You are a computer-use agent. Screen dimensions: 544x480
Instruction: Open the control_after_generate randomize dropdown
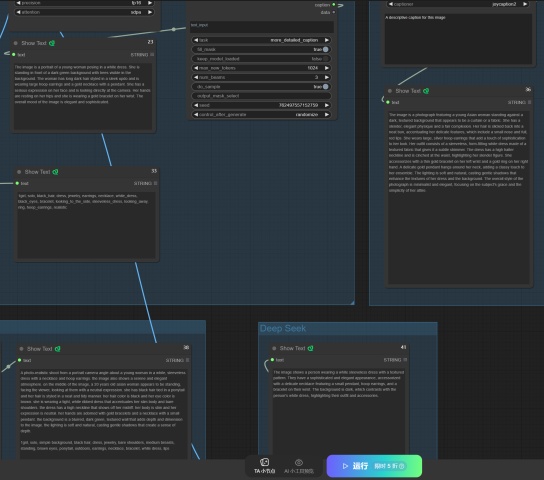pos(261,114)
